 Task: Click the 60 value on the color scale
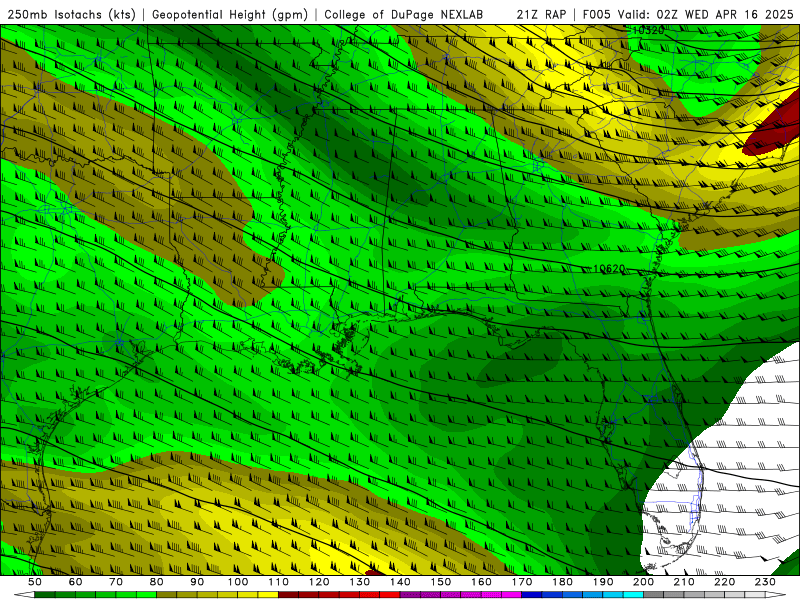click(x=75, y=582)
